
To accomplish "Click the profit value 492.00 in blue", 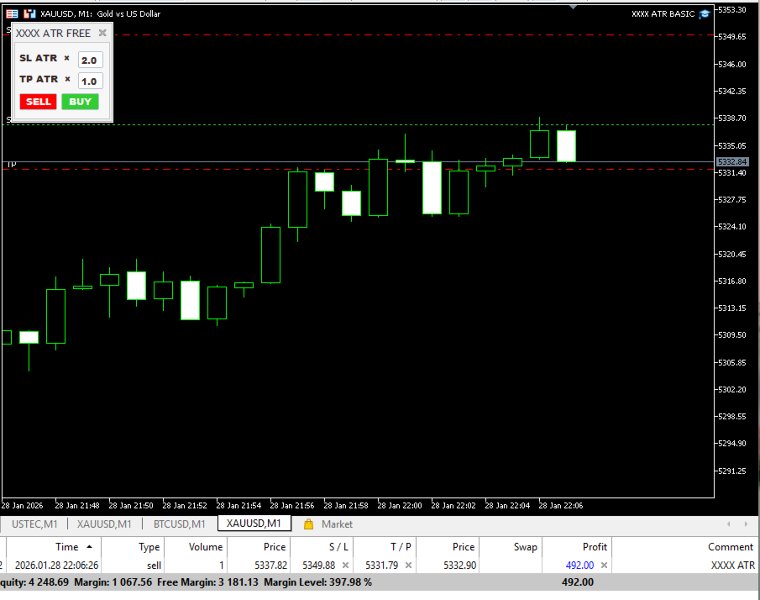I will [x=580, y=565].
